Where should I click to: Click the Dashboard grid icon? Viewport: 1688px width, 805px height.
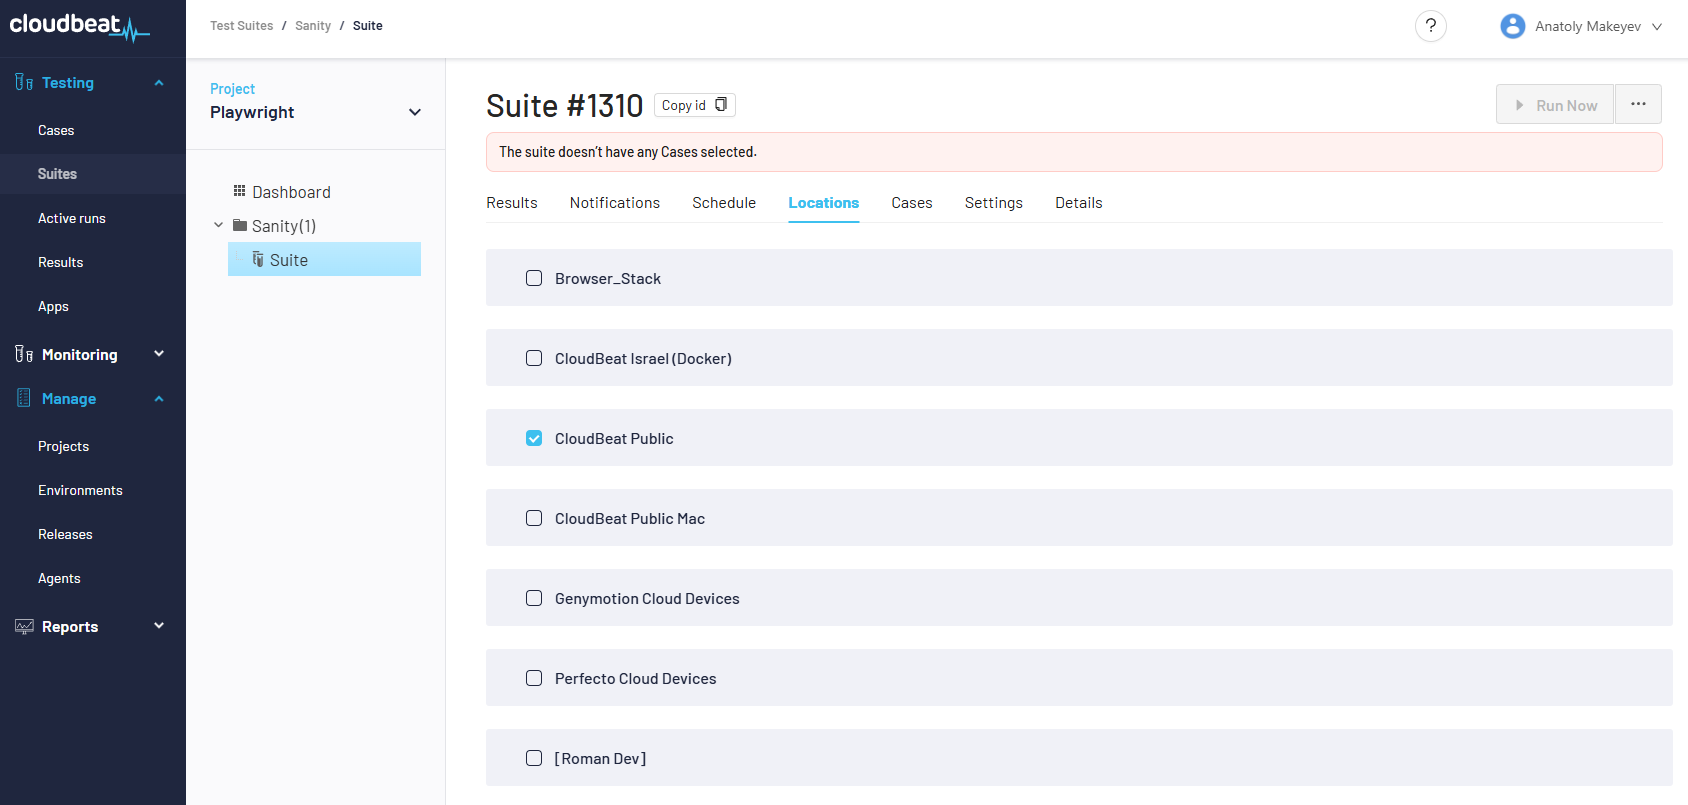pyautogui.click(x=239, y=191)
